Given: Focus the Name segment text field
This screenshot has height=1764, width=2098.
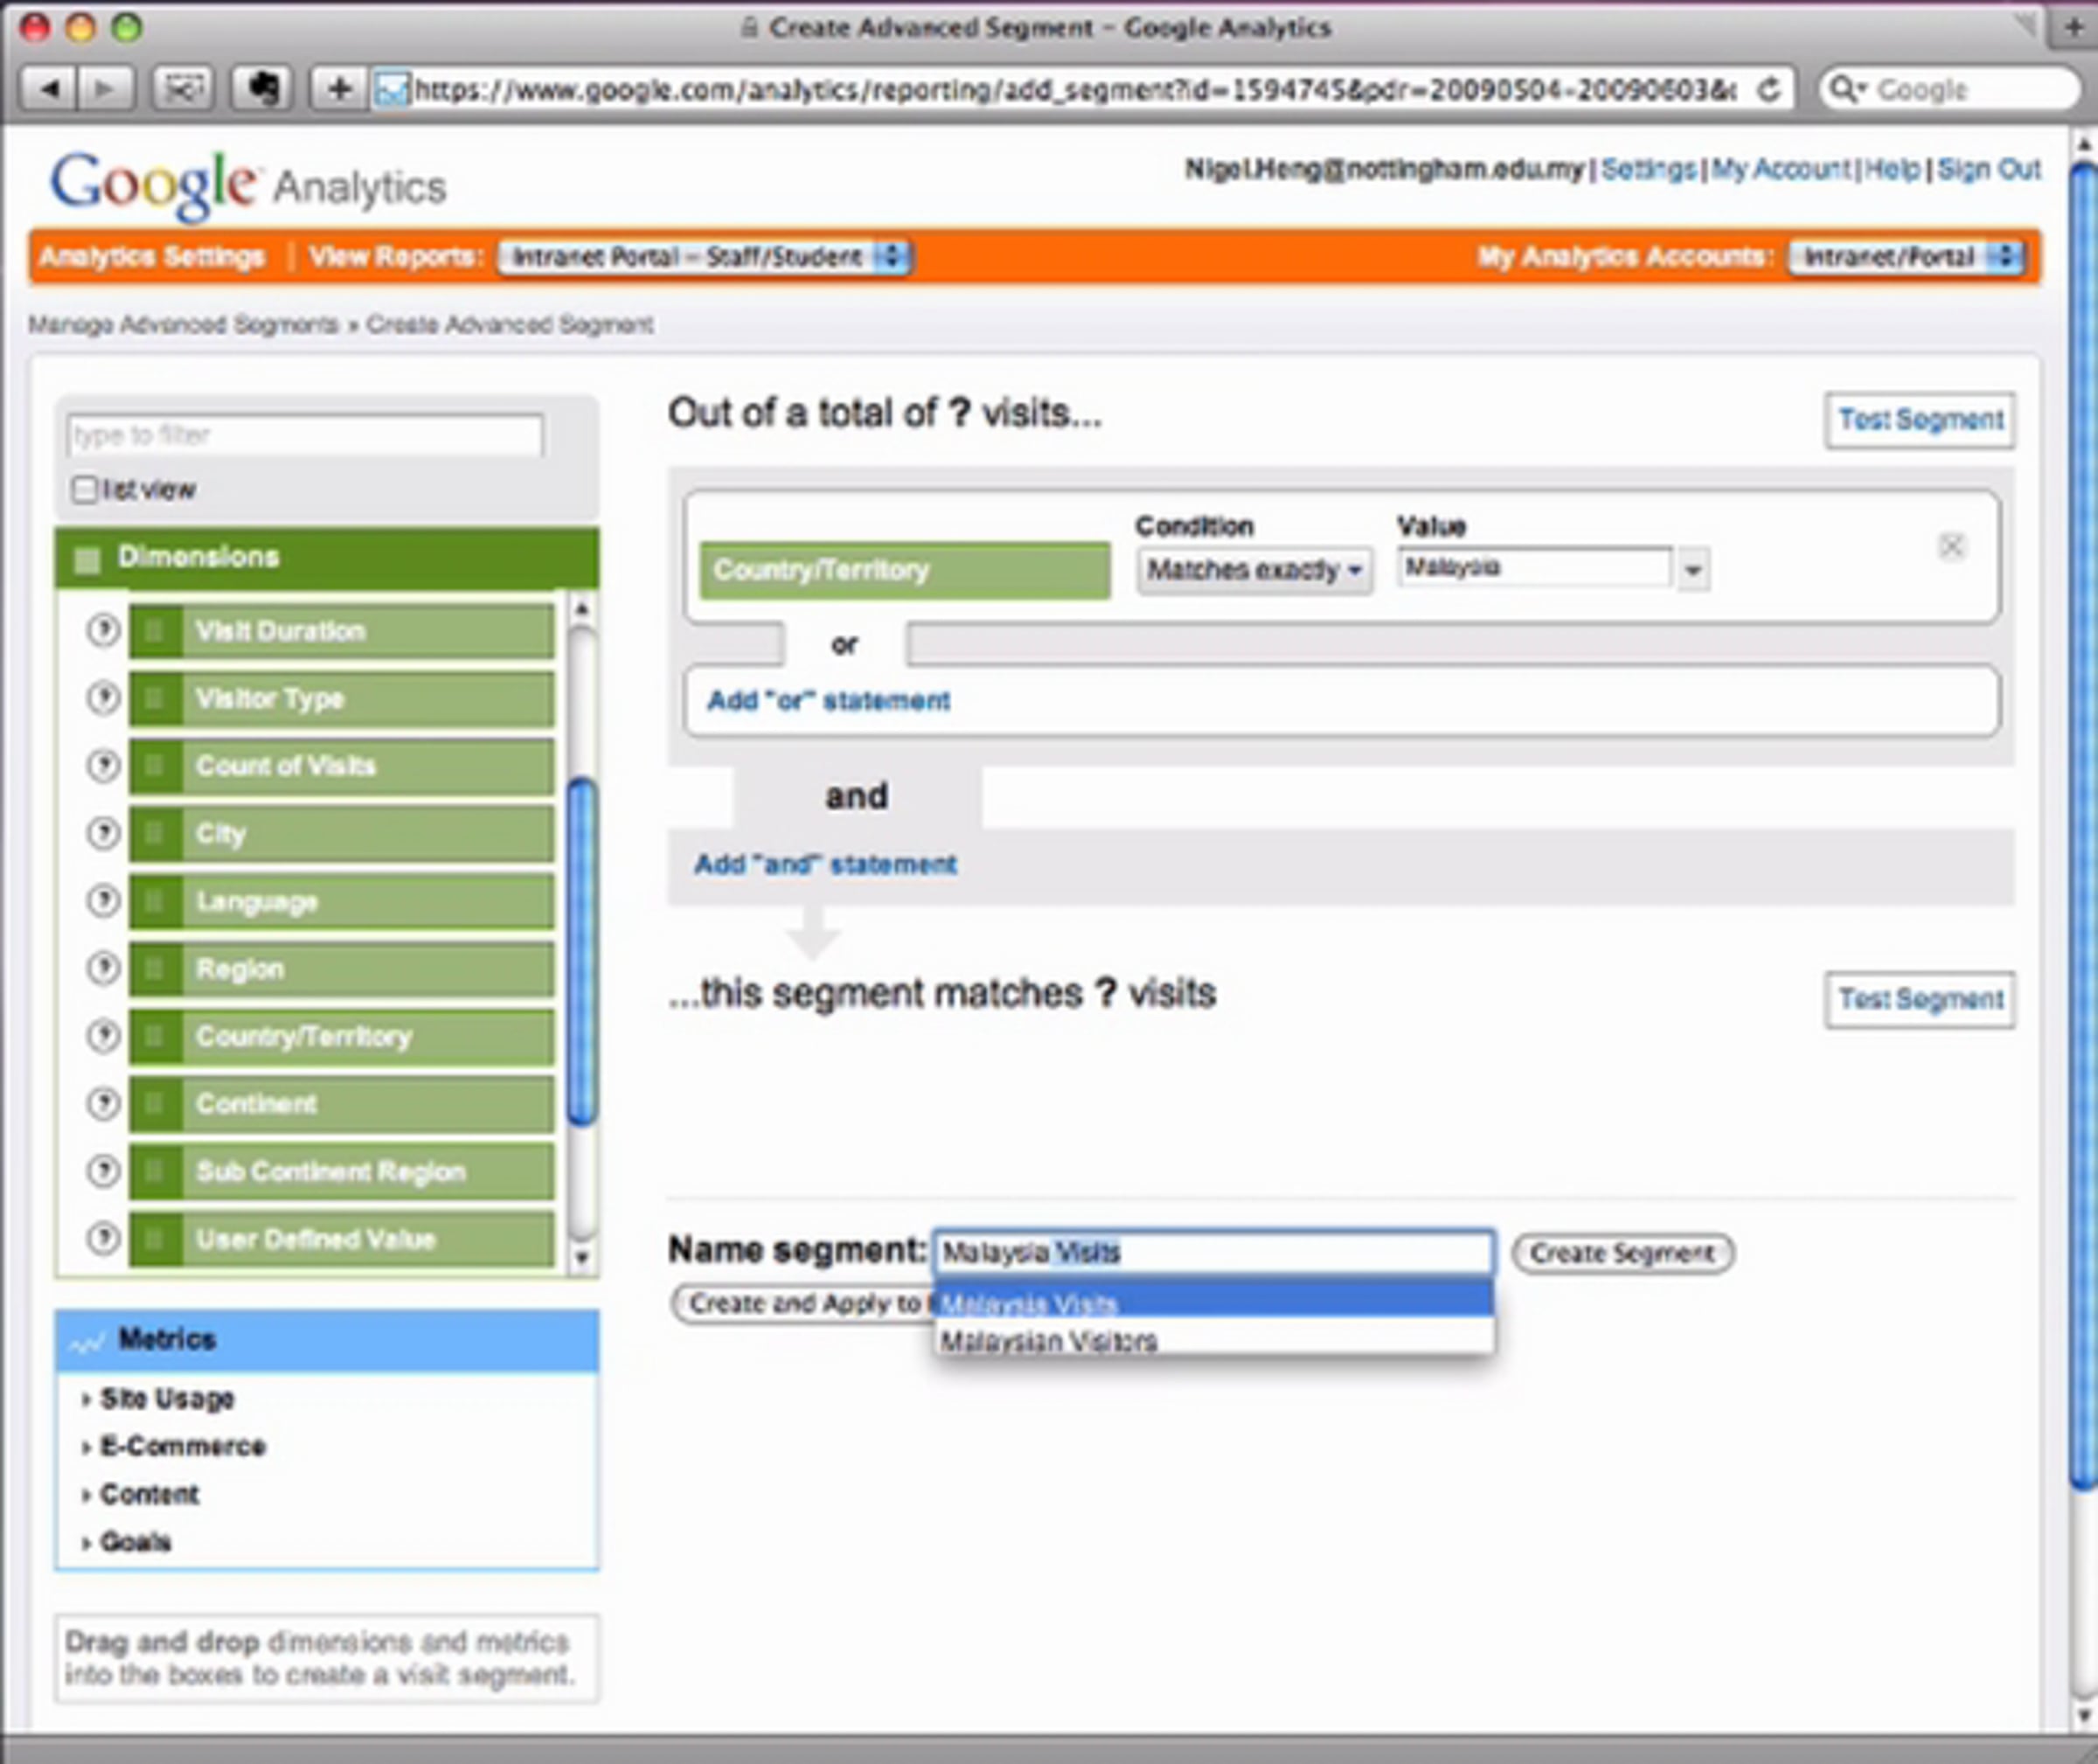Looking at the screenshot, I should point(1214,1252).
